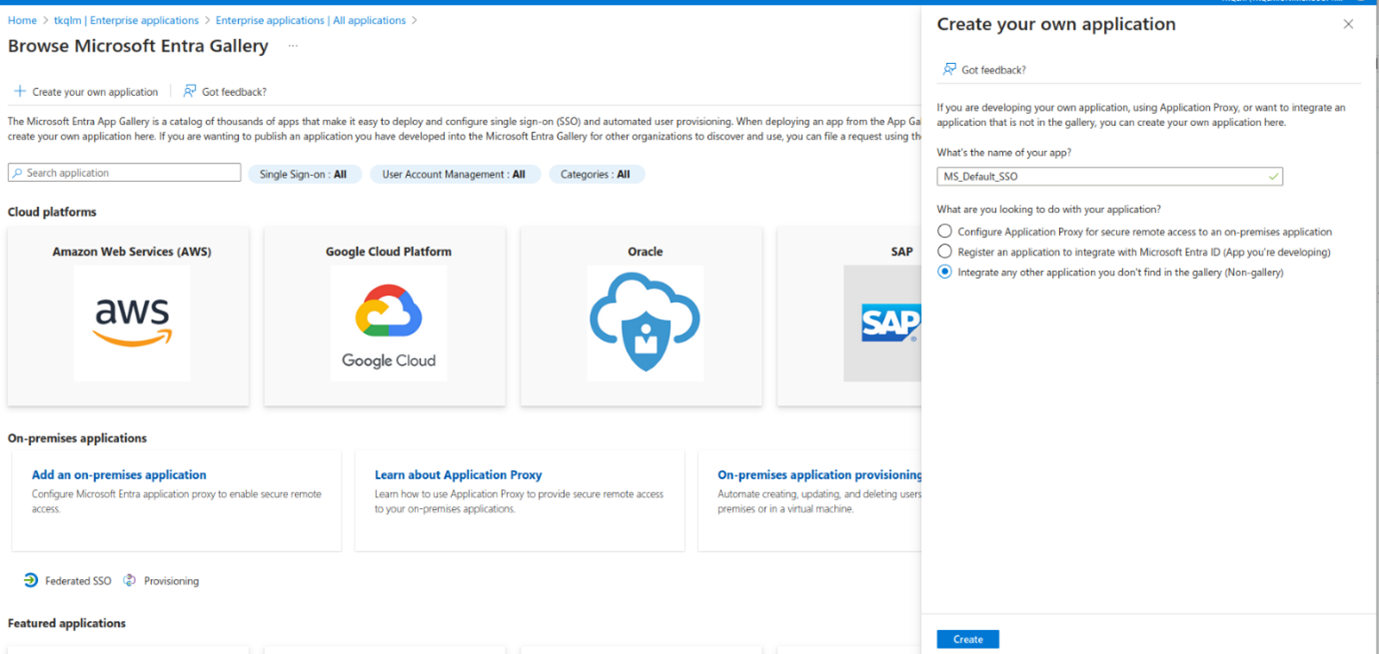Click the Federated SSO legend label
Viewport: 1379px width, 654px height.
click(x=78, y=581)
